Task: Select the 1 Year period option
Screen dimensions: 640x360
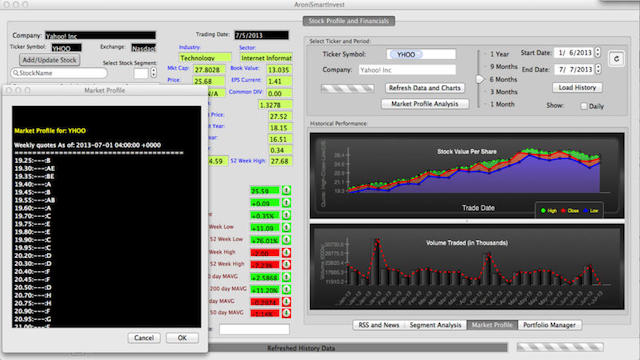Action: pyautogui.click(x=499, y=54)
